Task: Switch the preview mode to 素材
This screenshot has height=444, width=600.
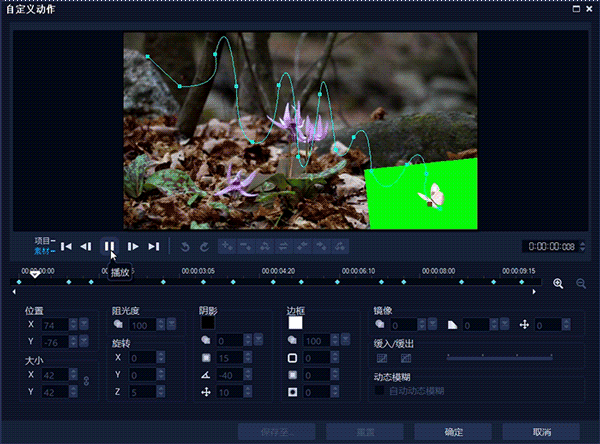Action: point(45,251)
